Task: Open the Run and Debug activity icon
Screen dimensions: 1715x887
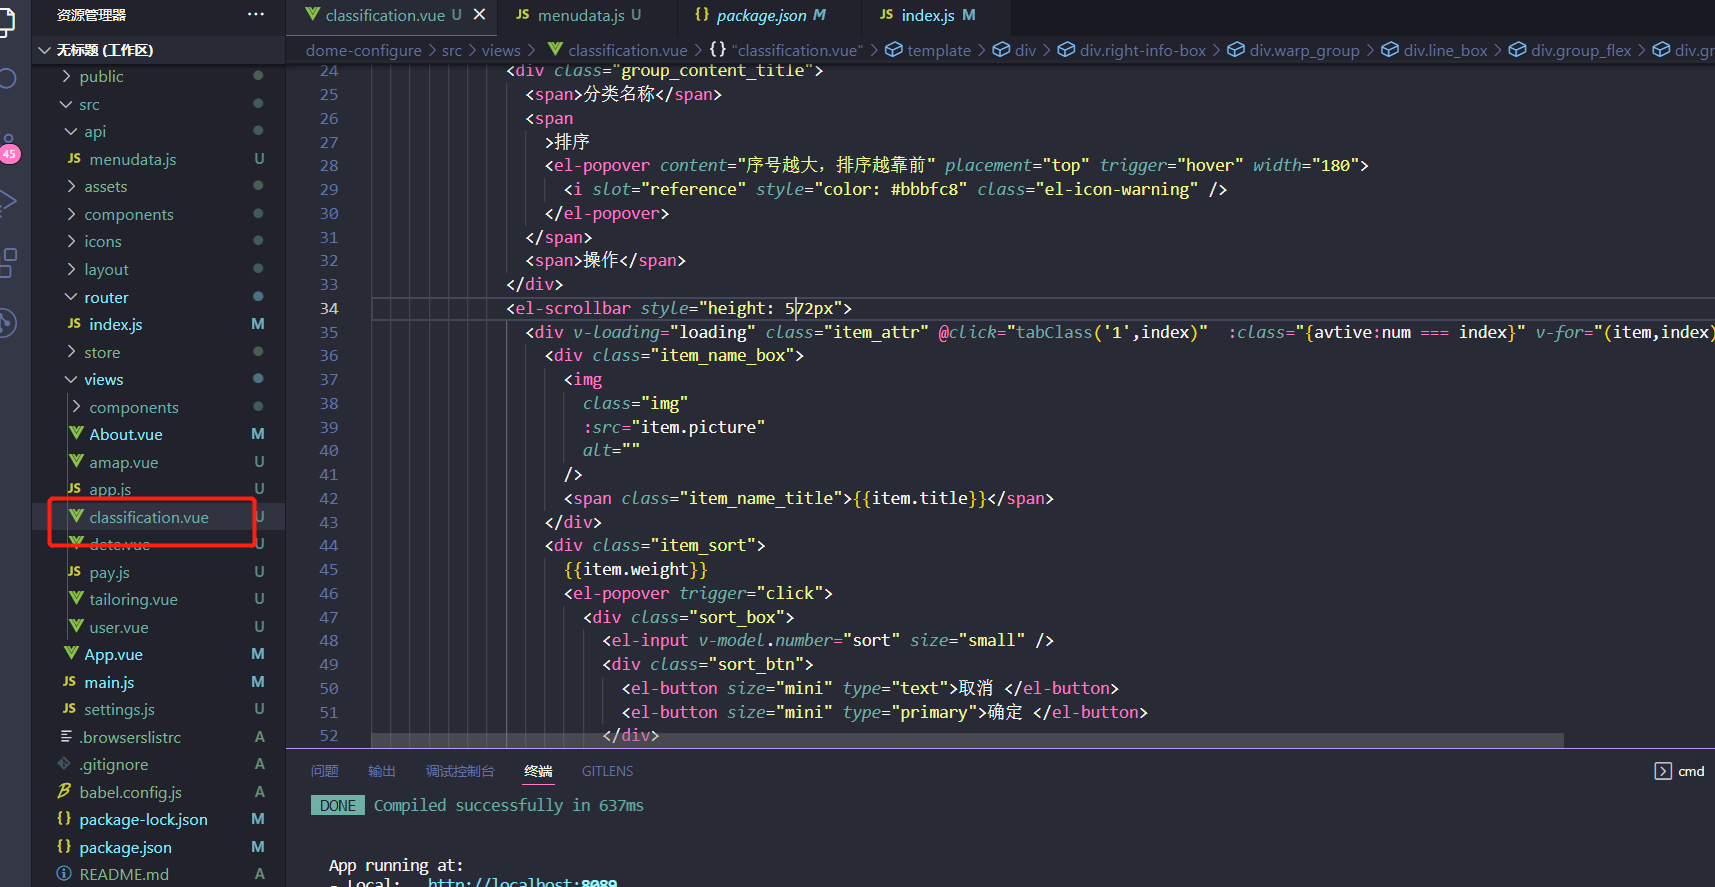Action: click(x=8, y=202)
